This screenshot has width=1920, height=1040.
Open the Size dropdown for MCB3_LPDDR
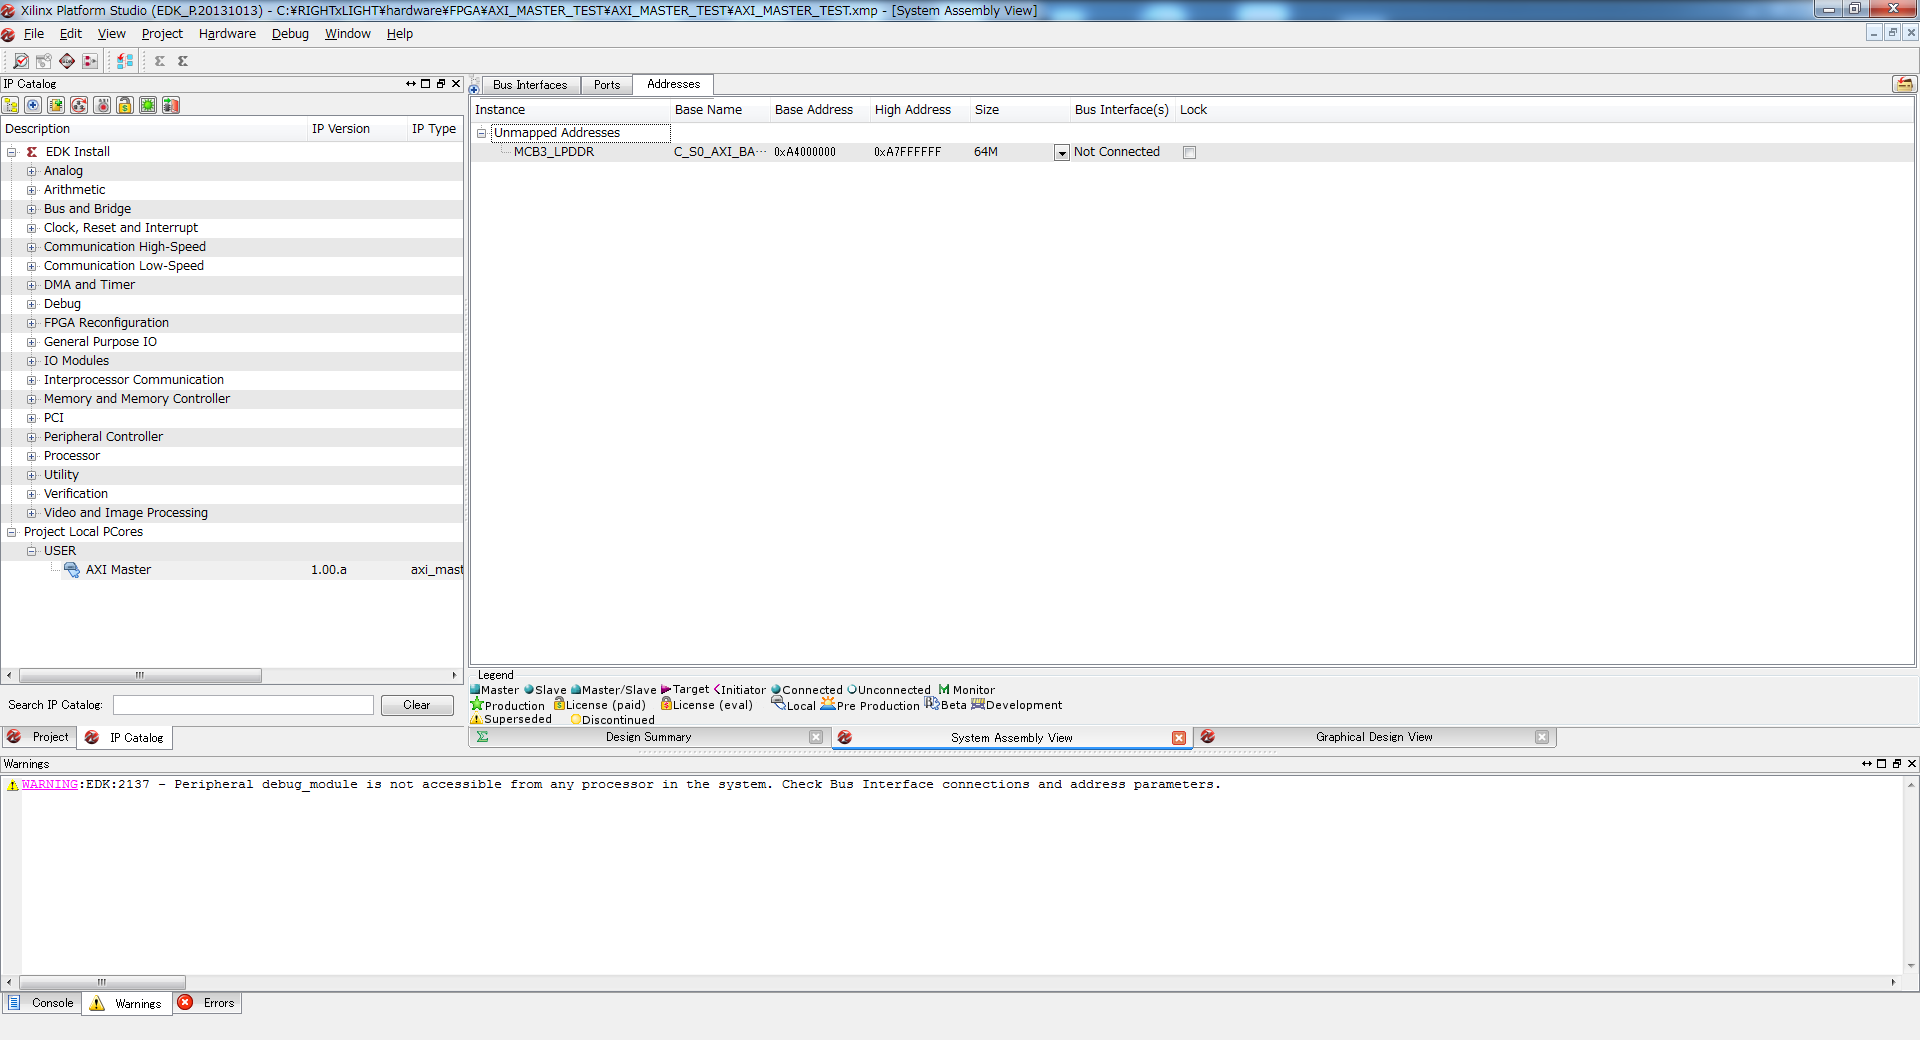tap(1062, 153)
